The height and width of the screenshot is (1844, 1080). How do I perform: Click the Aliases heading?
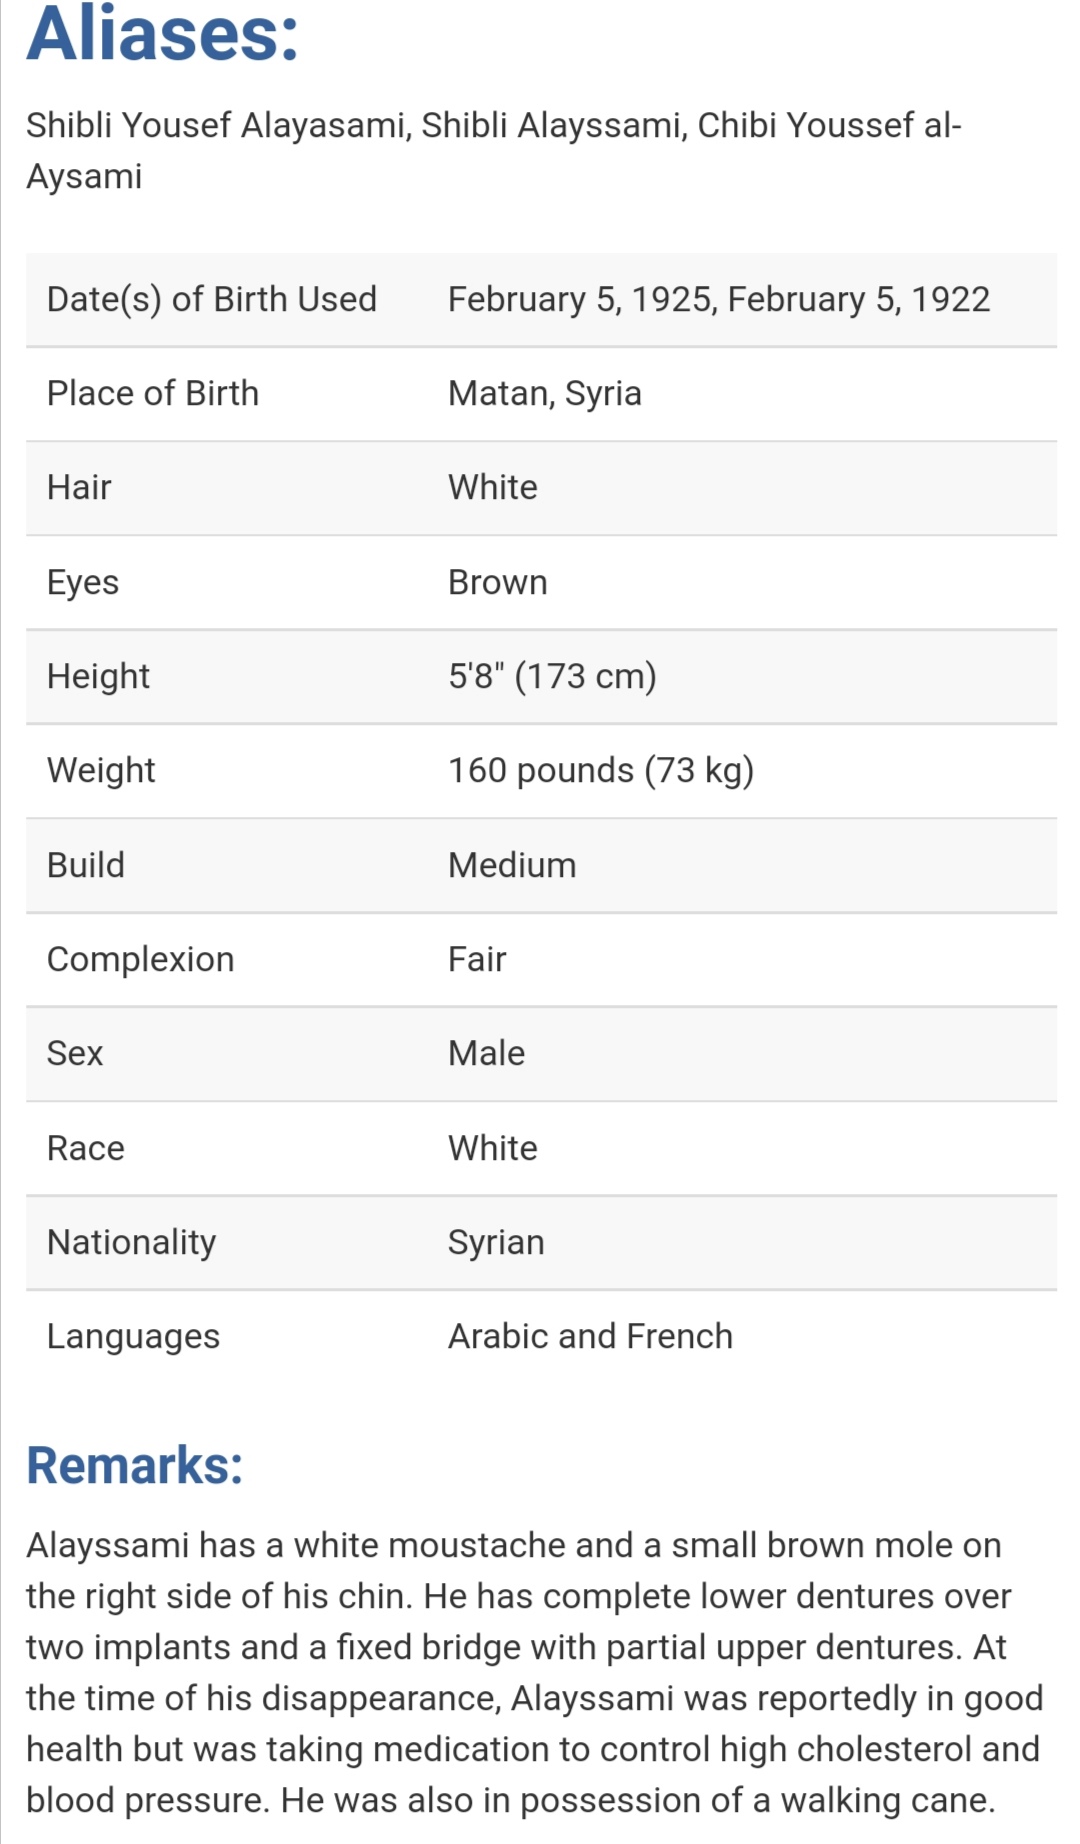[x=163, y=36]
